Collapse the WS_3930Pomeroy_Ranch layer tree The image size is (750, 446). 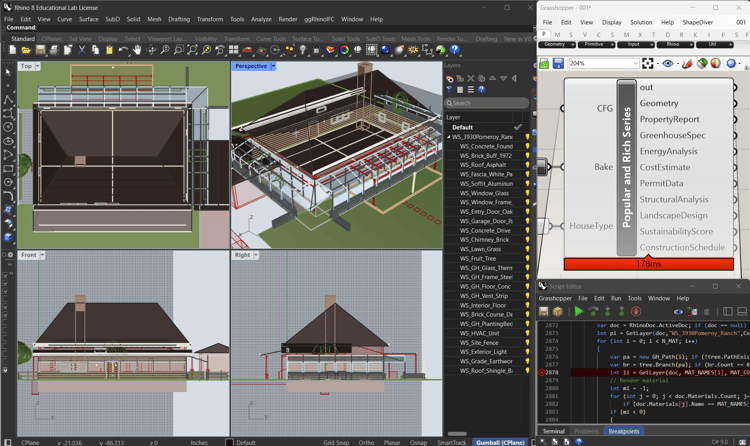[x=449, y=137]
